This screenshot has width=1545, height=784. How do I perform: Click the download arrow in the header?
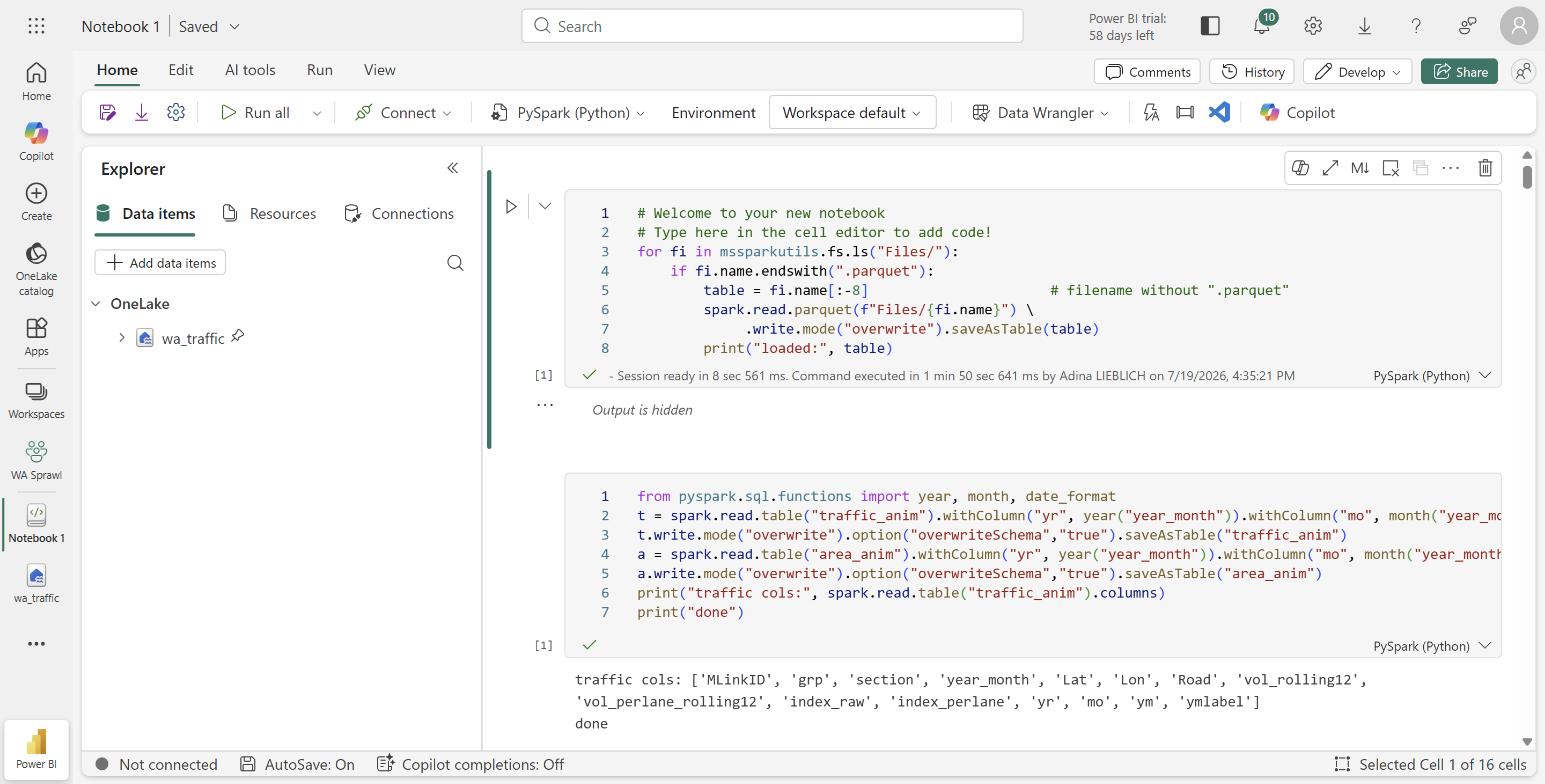1364,26
